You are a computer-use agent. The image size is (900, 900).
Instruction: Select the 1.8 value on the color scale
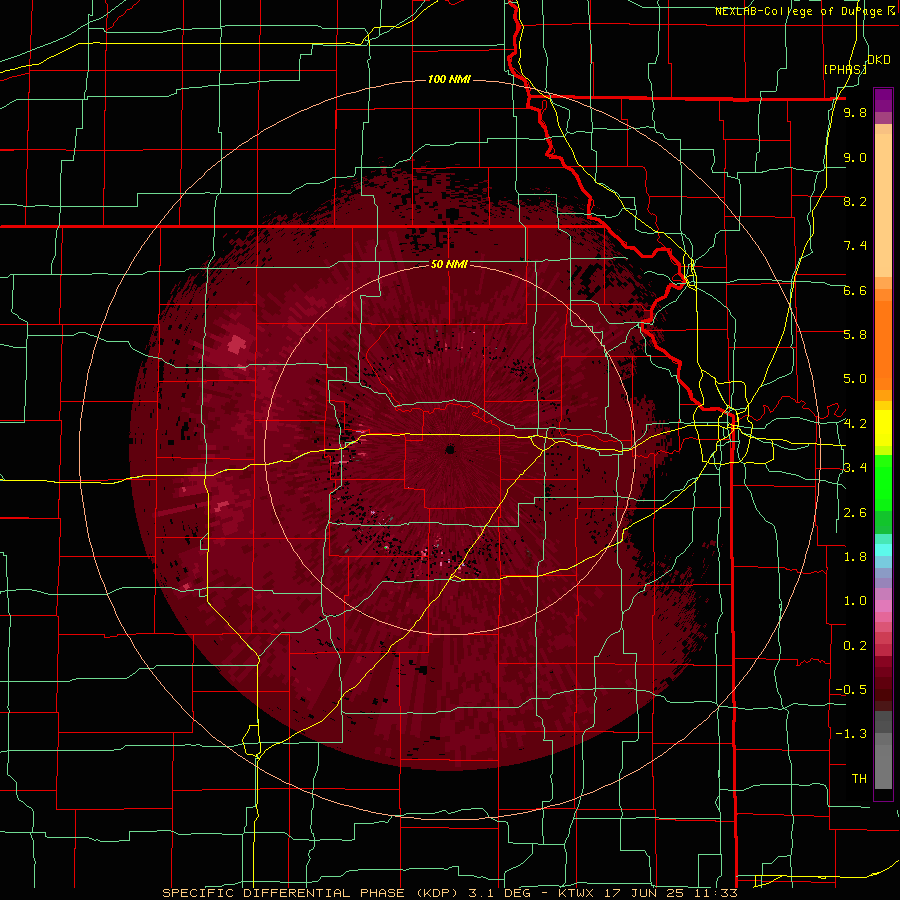pyautogui.click(x=855, y=557)
